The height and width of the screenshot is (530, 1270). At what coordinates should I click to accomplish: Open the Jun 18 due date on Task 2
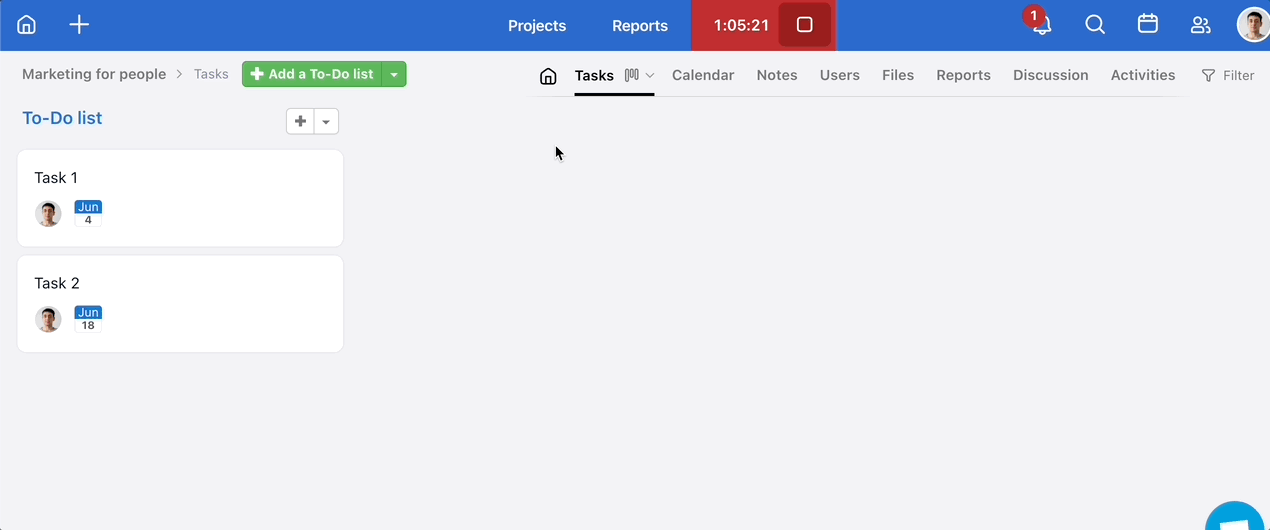tap(88, 319)
